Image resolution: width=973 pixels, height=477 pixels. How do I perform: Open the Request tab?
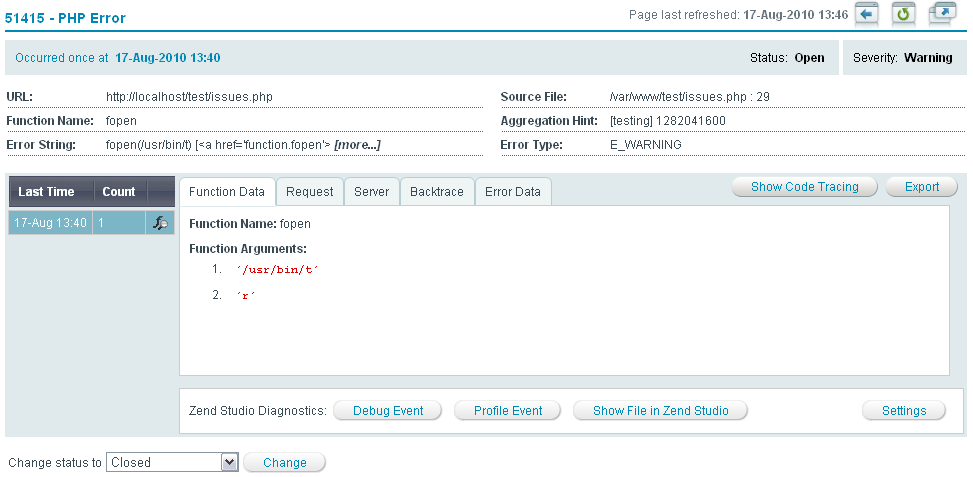point(309,191)
